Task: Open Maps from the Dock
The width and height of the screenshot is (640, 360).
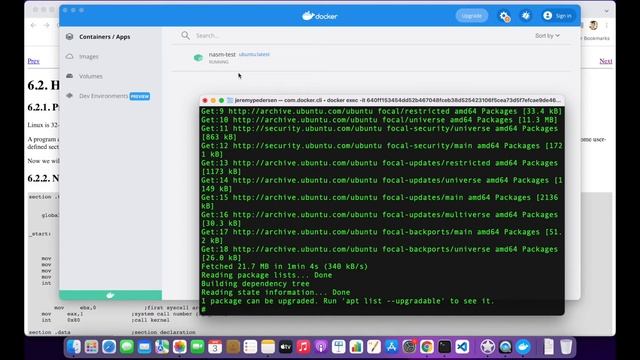Action: (x=162, y=347)
